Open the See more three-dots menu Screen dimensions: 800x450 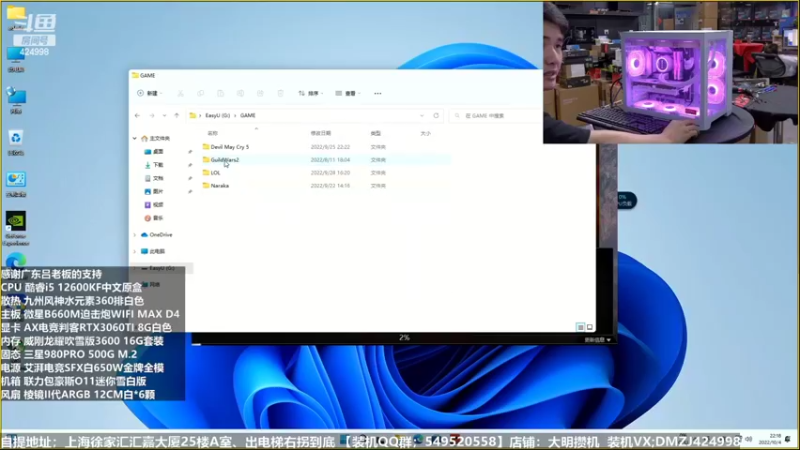click(x=378, y=93)
